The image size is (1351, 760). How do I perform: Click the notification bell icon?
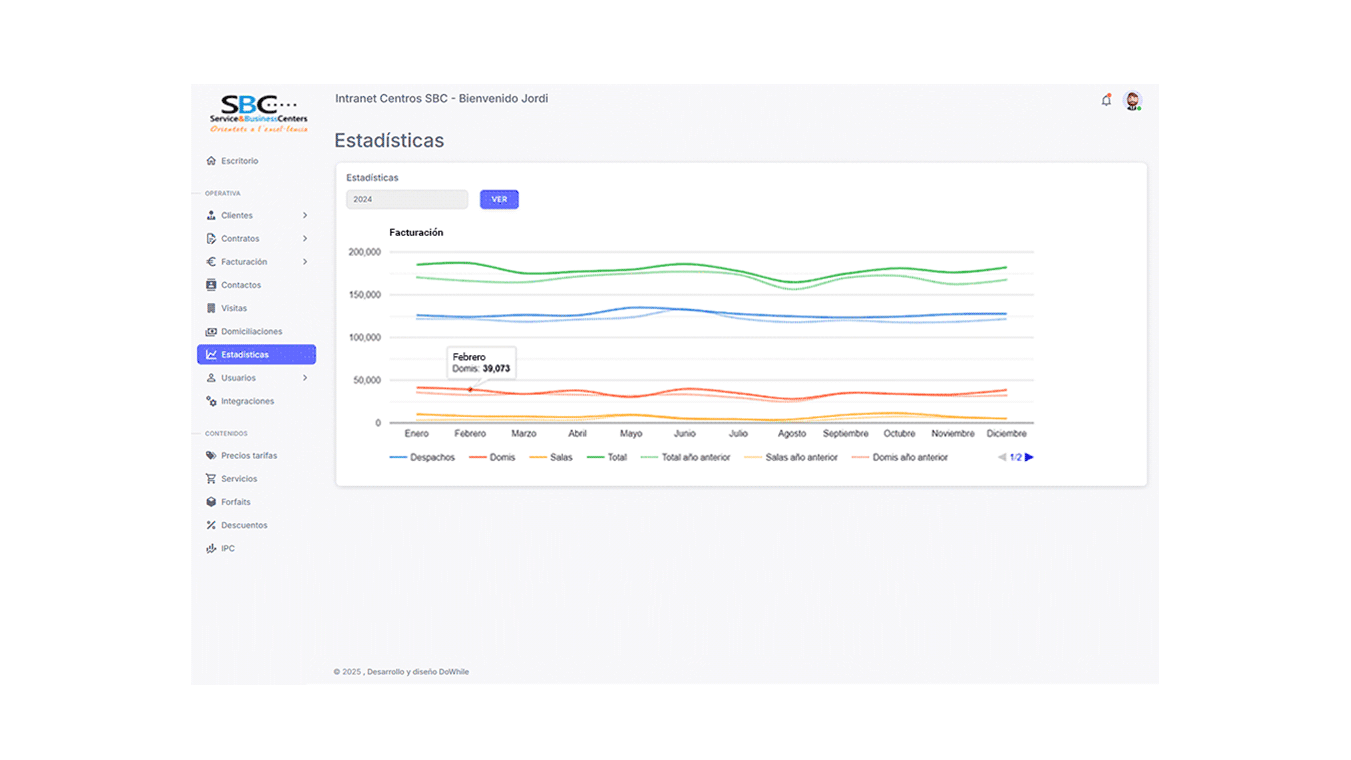(x=1106, y=100)
